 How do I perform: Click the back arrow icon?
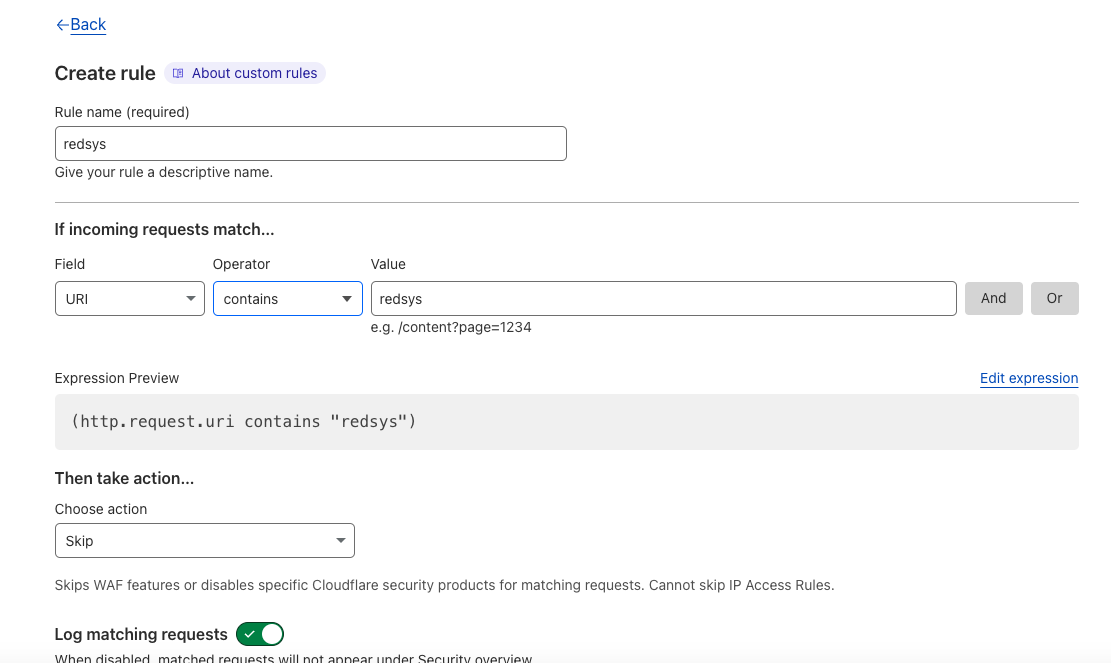click(62, 25)
